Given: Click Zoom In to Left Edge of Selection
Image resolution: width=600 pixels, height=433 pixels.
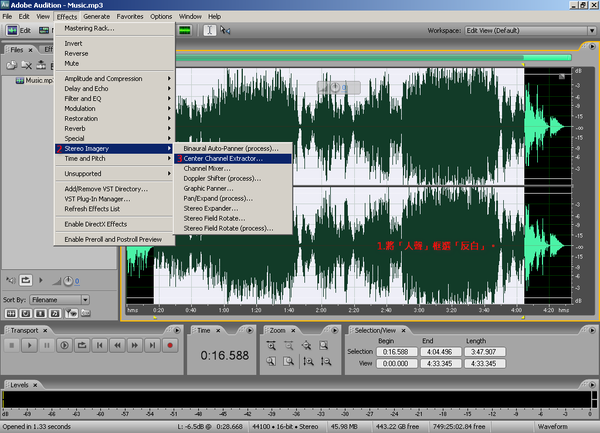Looking at the screenshot, I should pyautogui.click(x=271, y=361).
